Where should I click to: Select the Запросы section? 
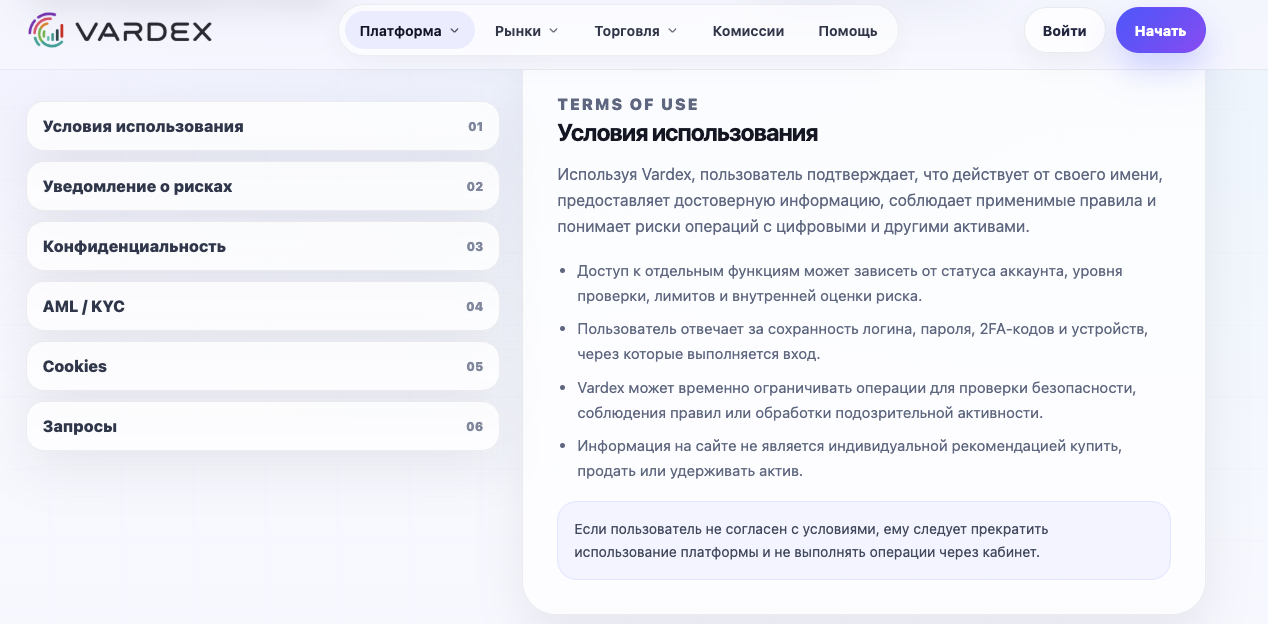(263, 426)
